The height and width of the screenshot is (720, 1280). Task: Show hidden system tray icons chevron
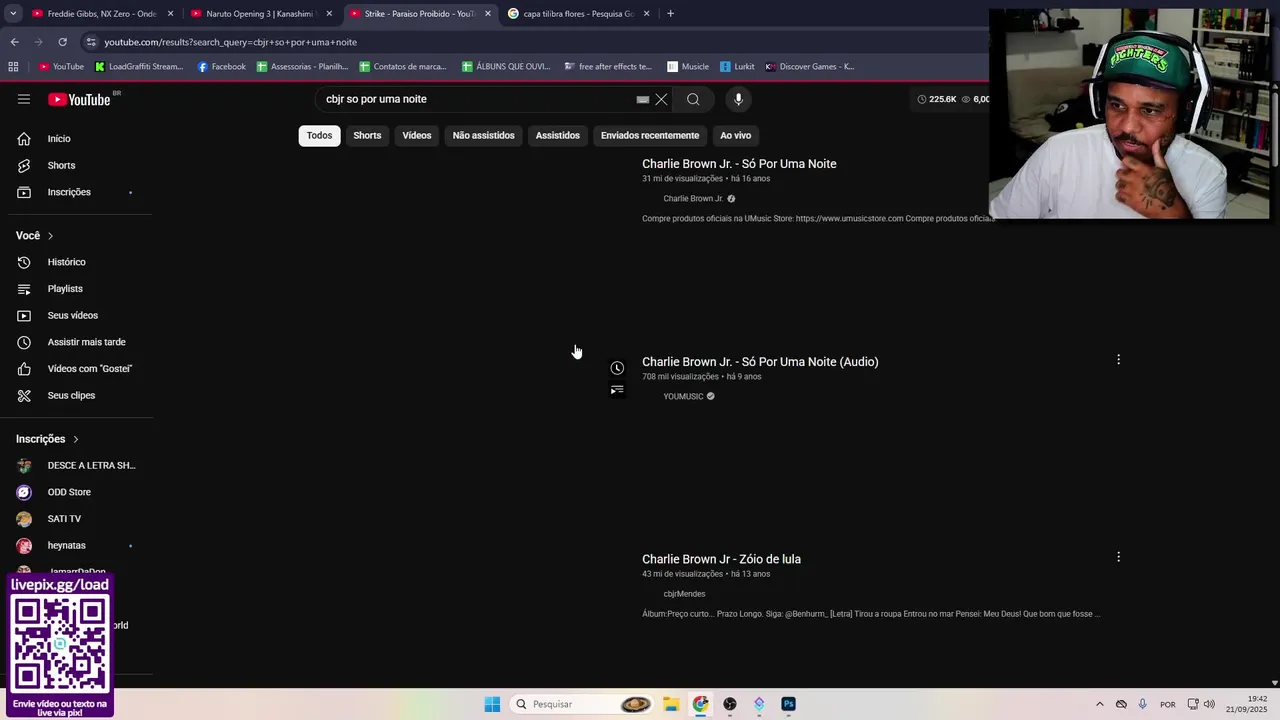[1100, 704]
